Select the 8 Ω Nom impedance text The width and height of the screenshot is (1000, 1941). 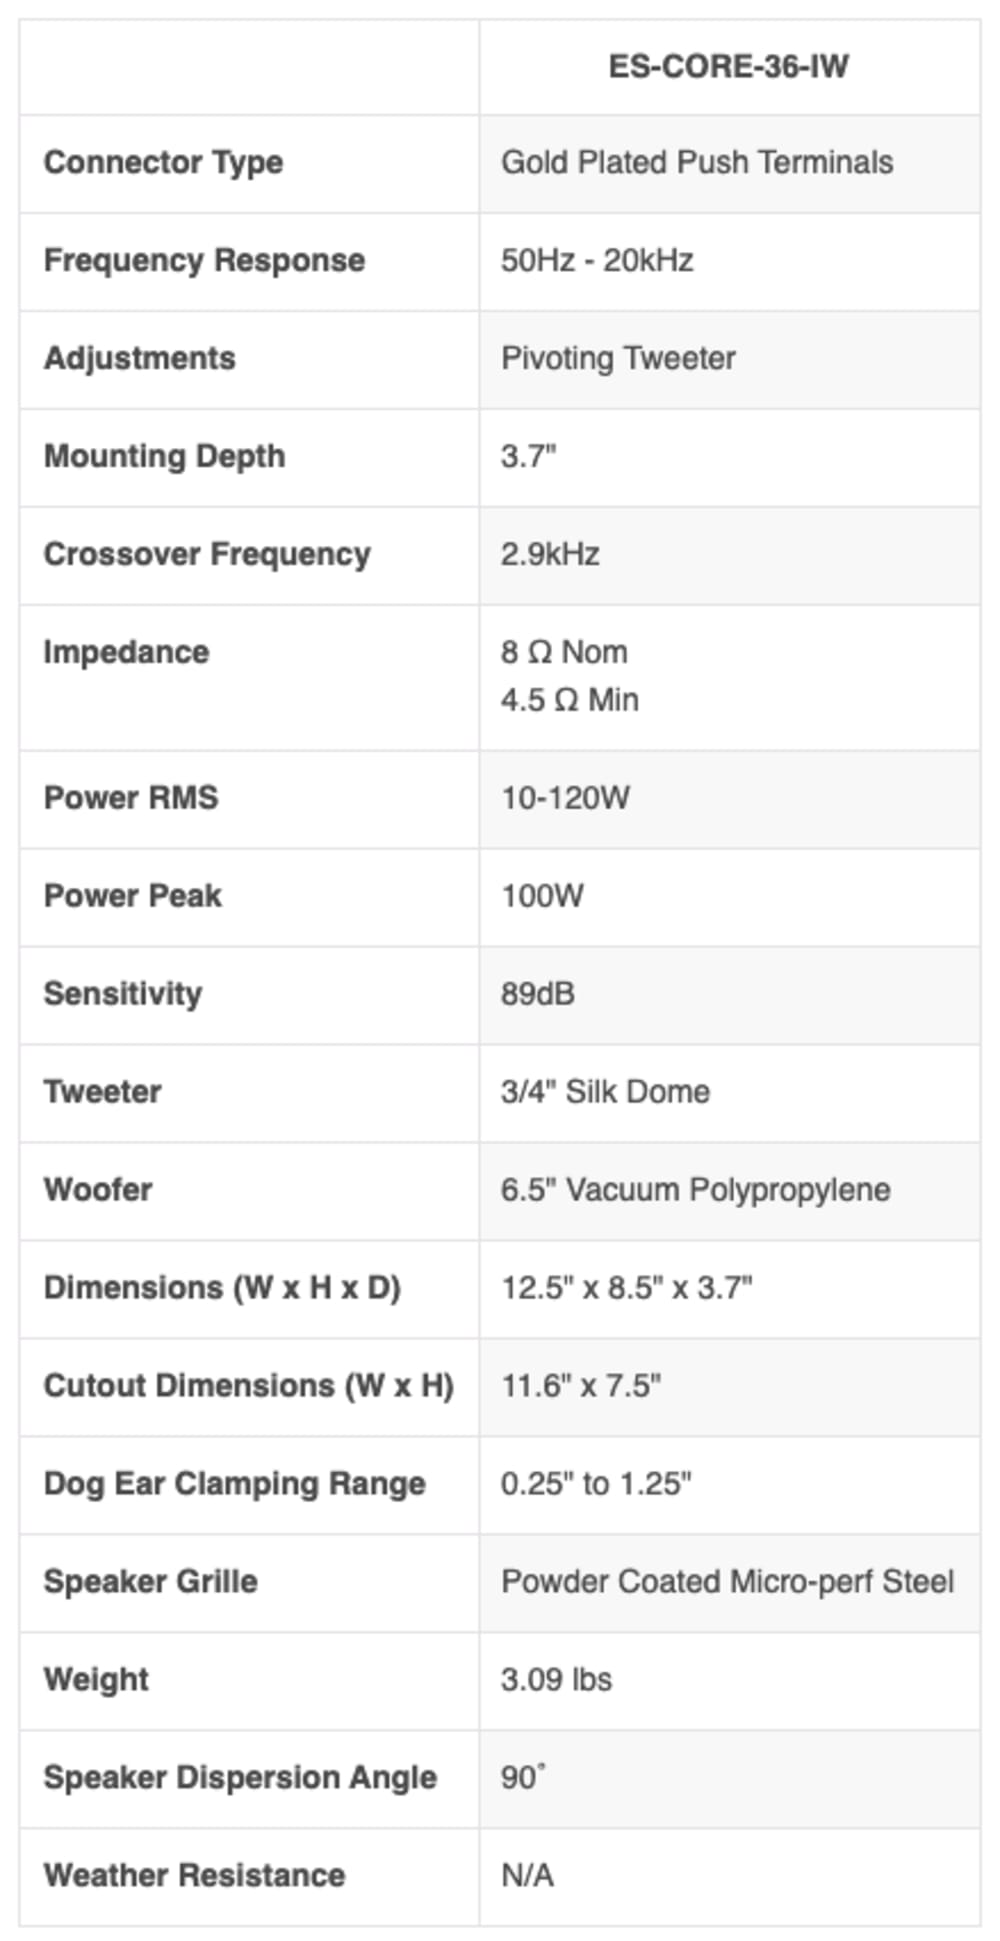pyautogui.click(x=564, y=652)
